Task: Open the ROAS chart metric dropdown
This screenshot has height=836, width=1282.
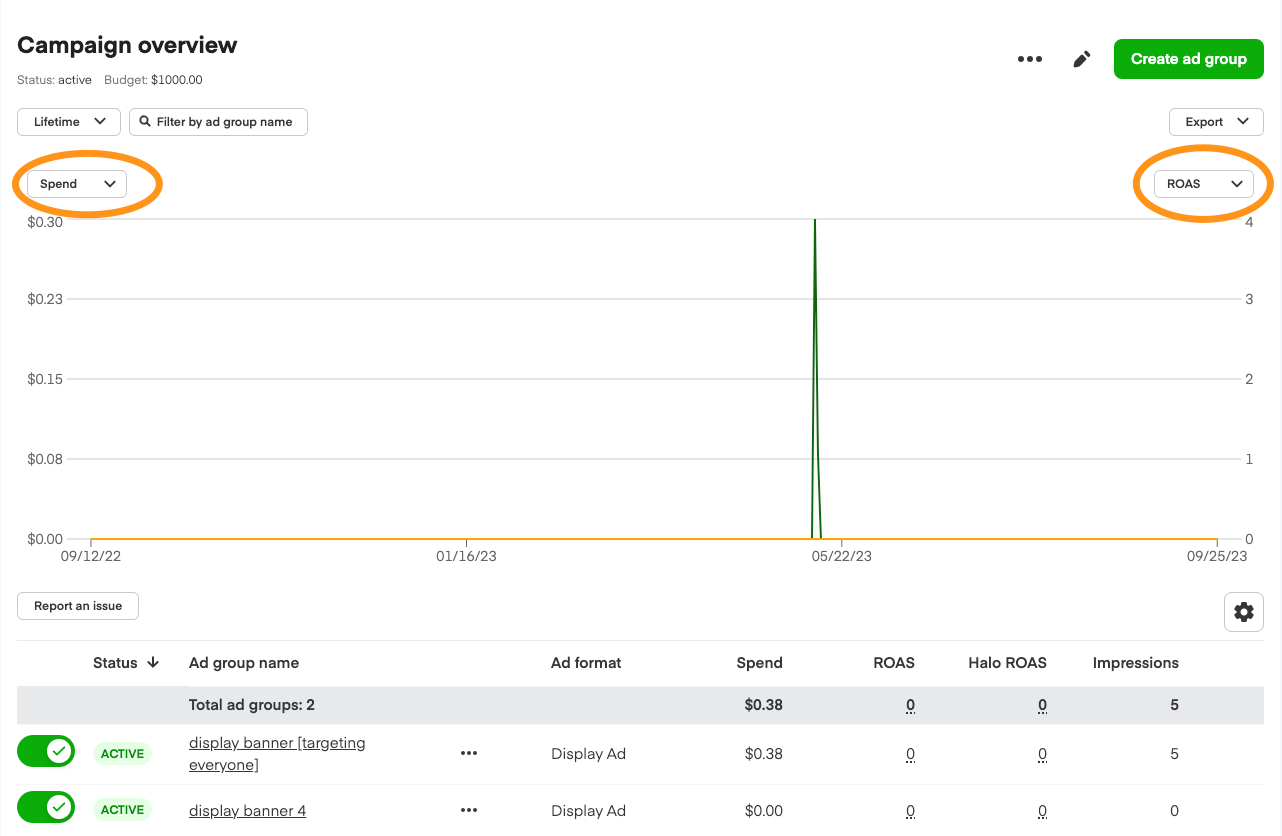Action: 1205,183
